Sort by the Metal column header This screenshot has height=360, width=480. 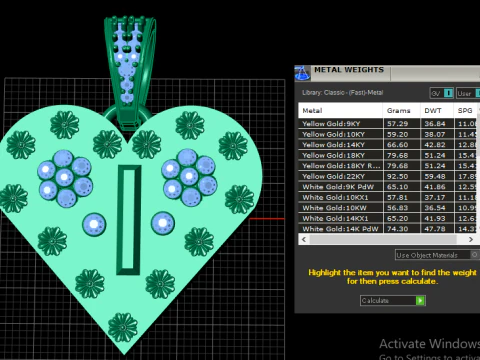340,110
